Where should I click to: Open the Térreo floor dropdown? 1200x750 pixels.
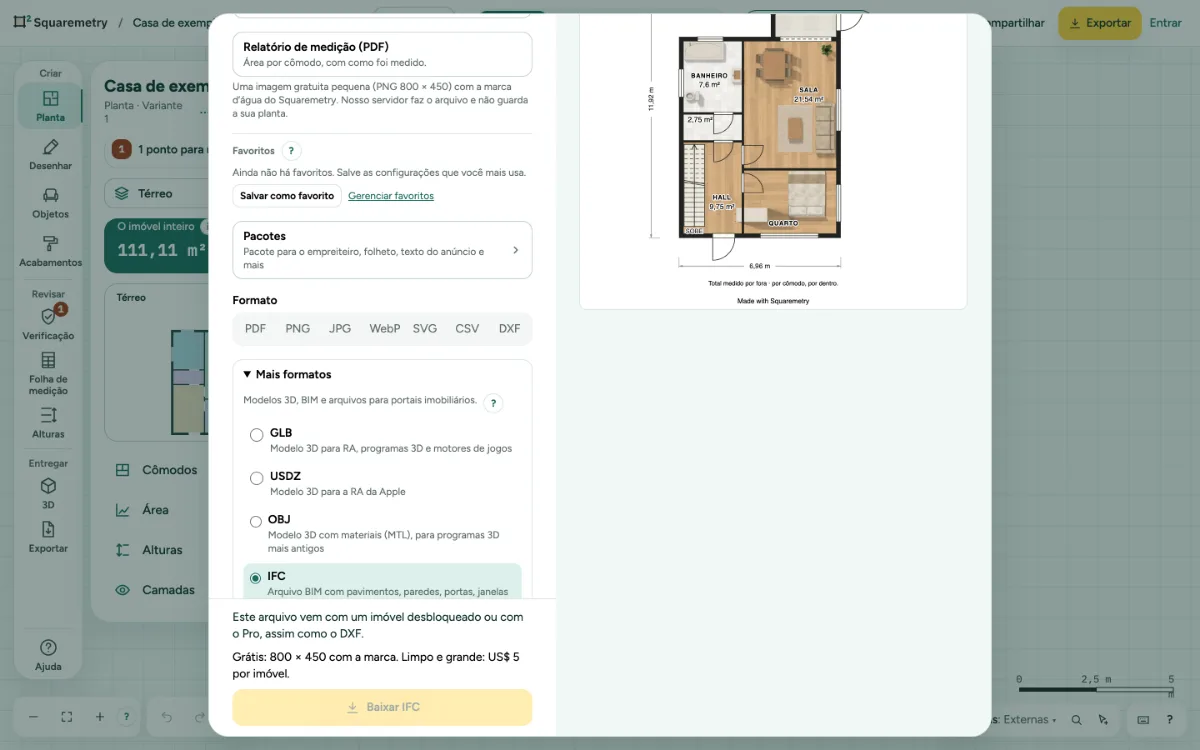(x=155, y=193)
